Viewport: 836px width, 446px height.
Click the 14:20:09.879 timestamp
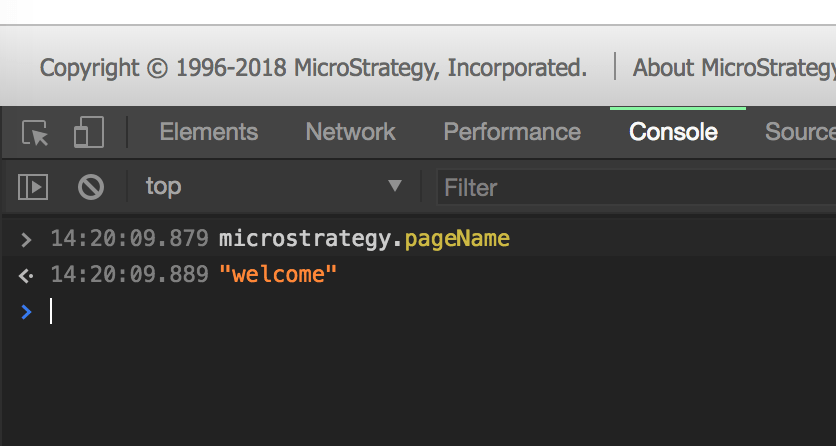tap(129, 239)
